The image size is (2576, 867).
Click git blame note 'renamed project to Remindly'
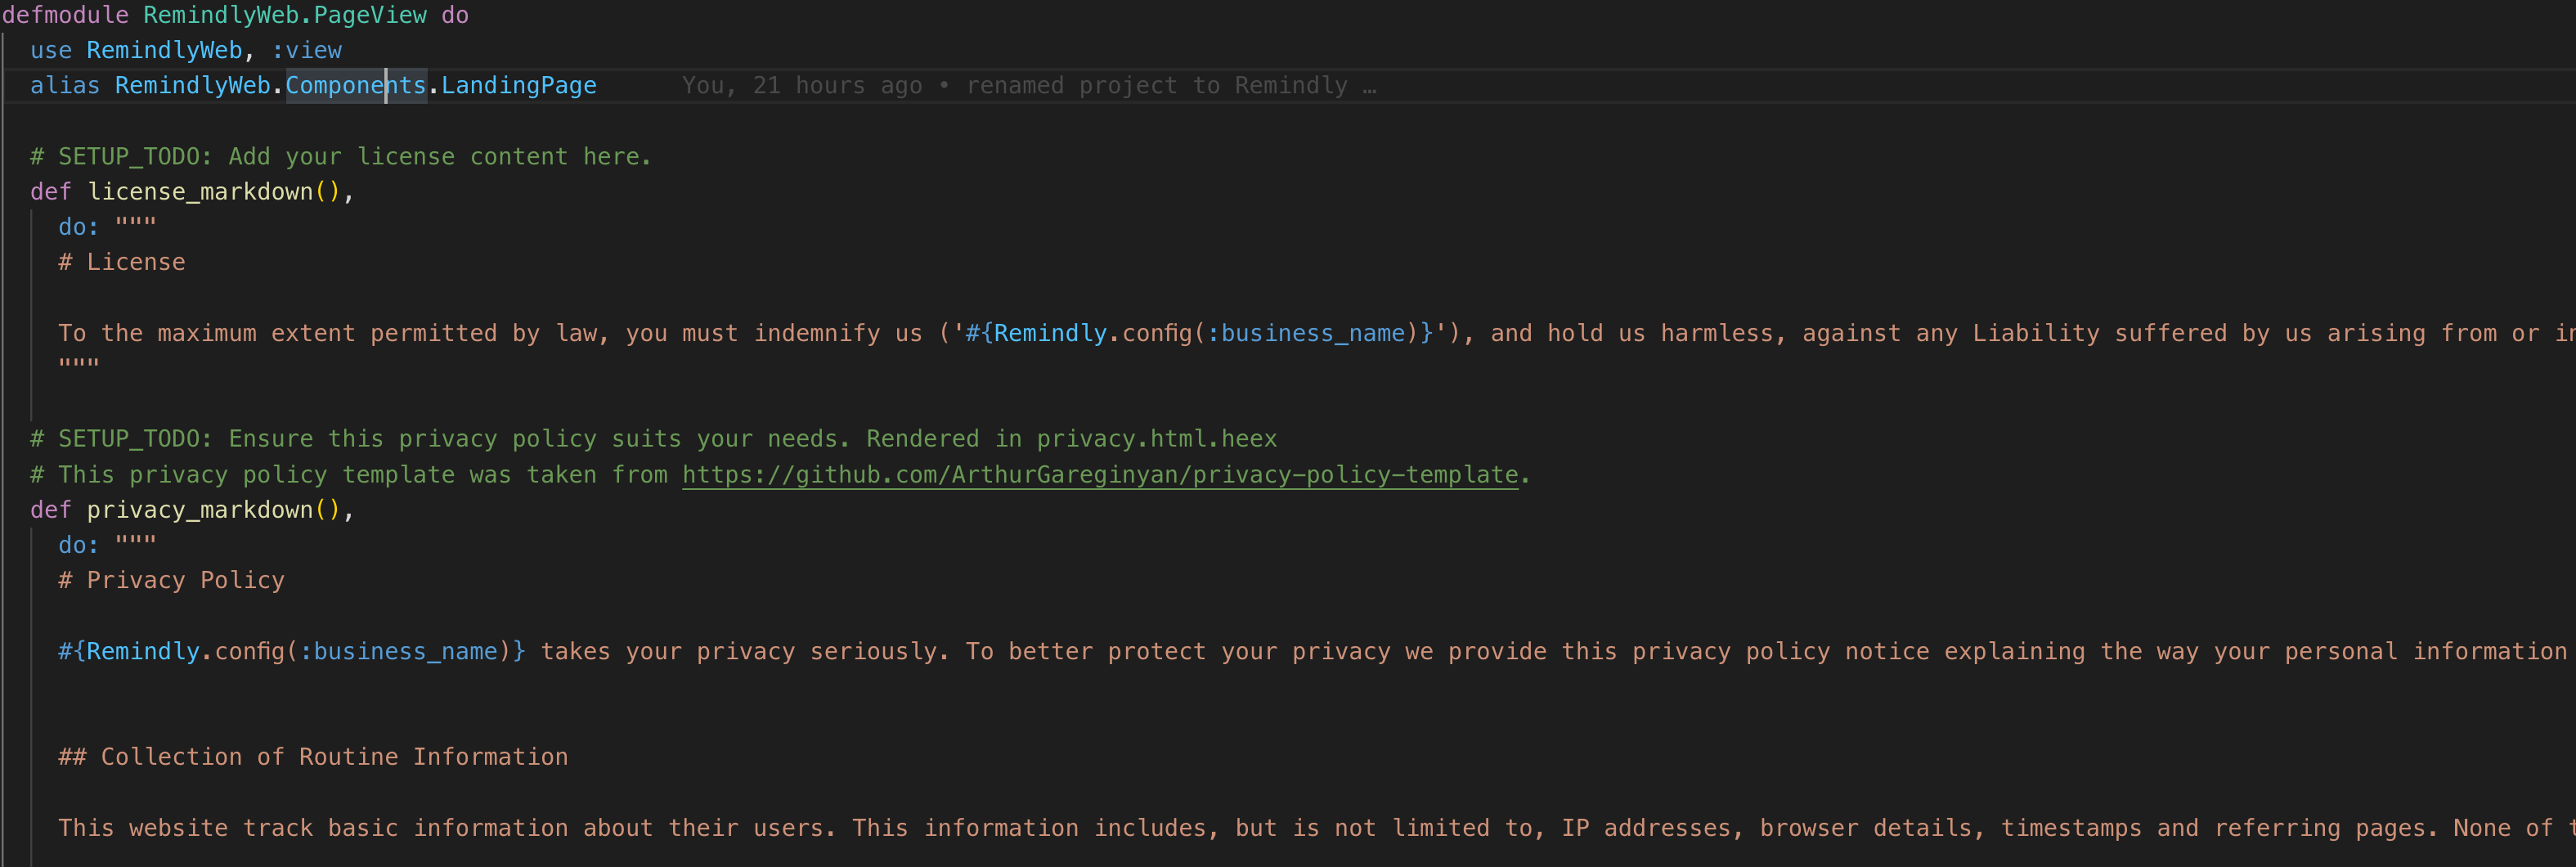coord(1156,85)
